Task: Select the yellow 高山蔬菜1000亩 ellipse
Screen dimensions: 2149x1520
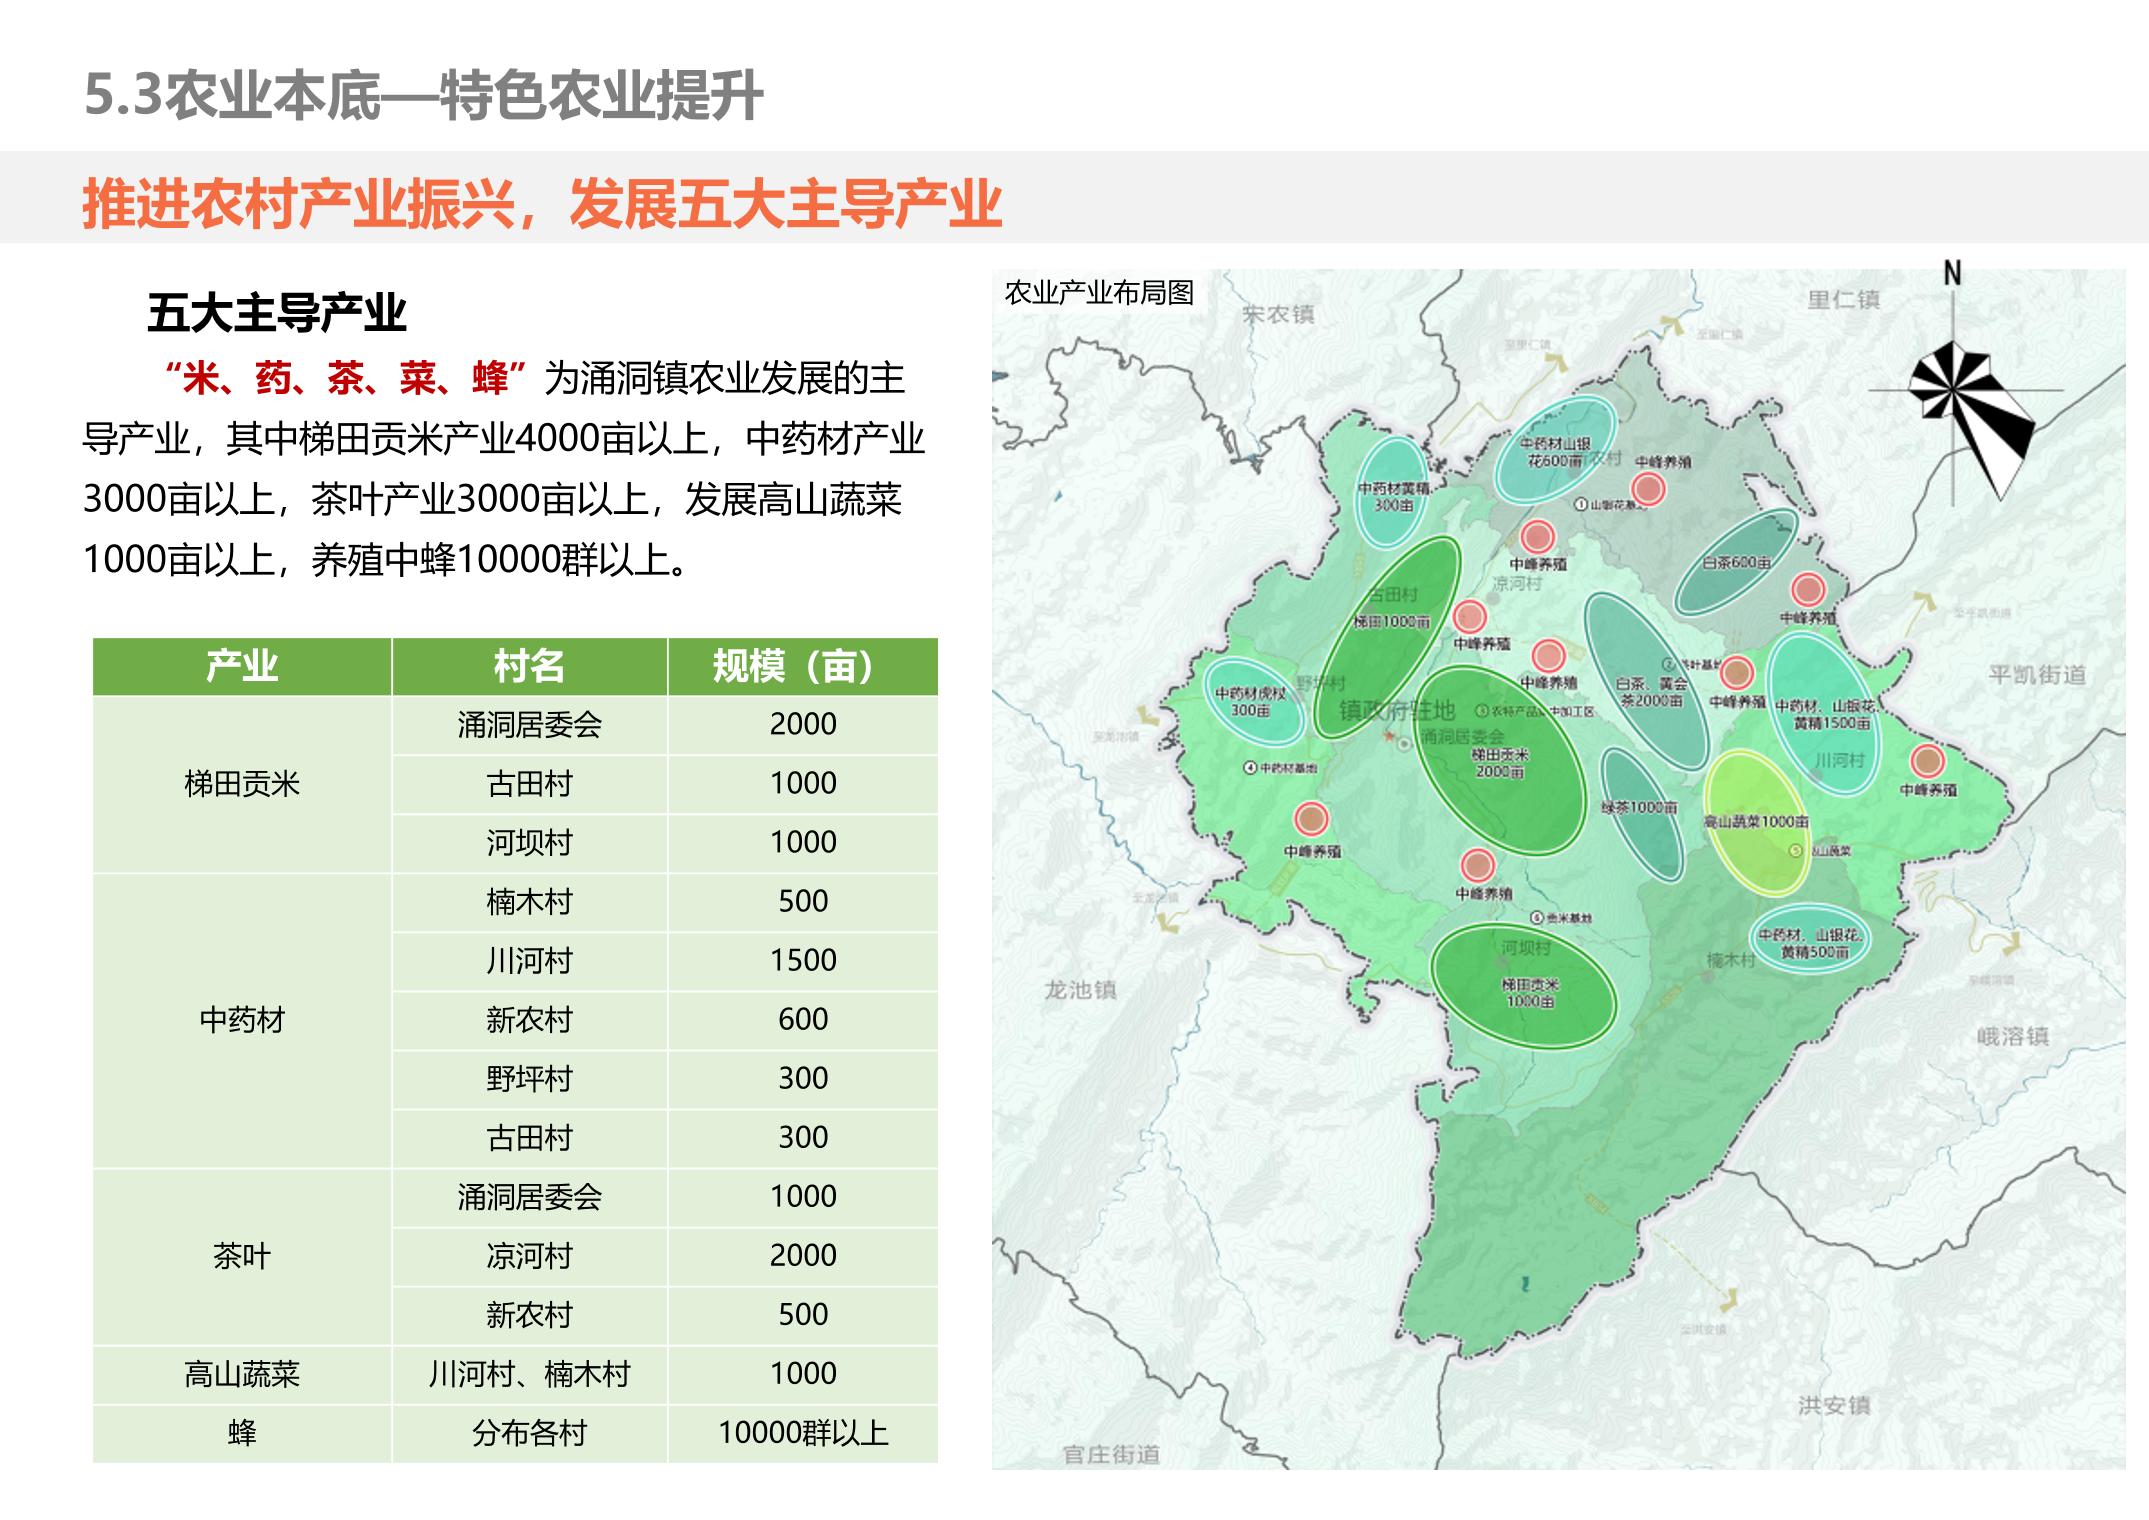Action: tap(1756, 822)
